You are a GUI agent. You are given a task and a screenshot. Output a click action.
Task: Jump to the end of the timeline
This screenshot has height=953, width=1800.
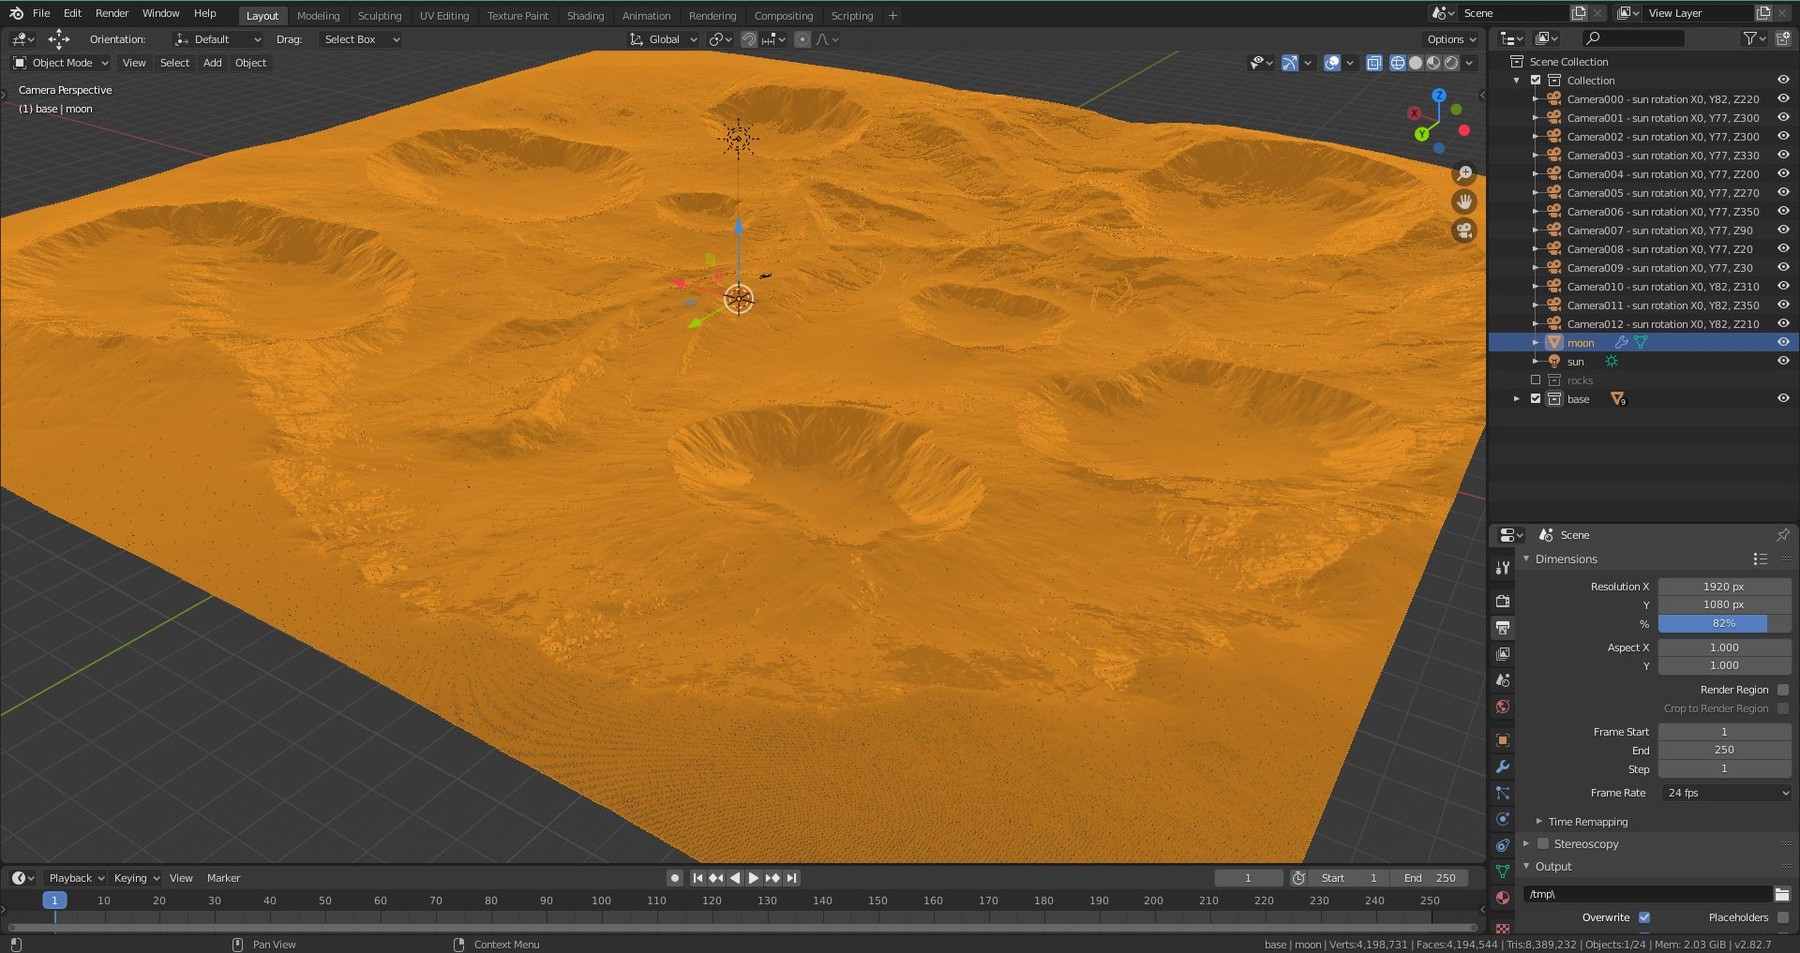click(x=791, y=877)
